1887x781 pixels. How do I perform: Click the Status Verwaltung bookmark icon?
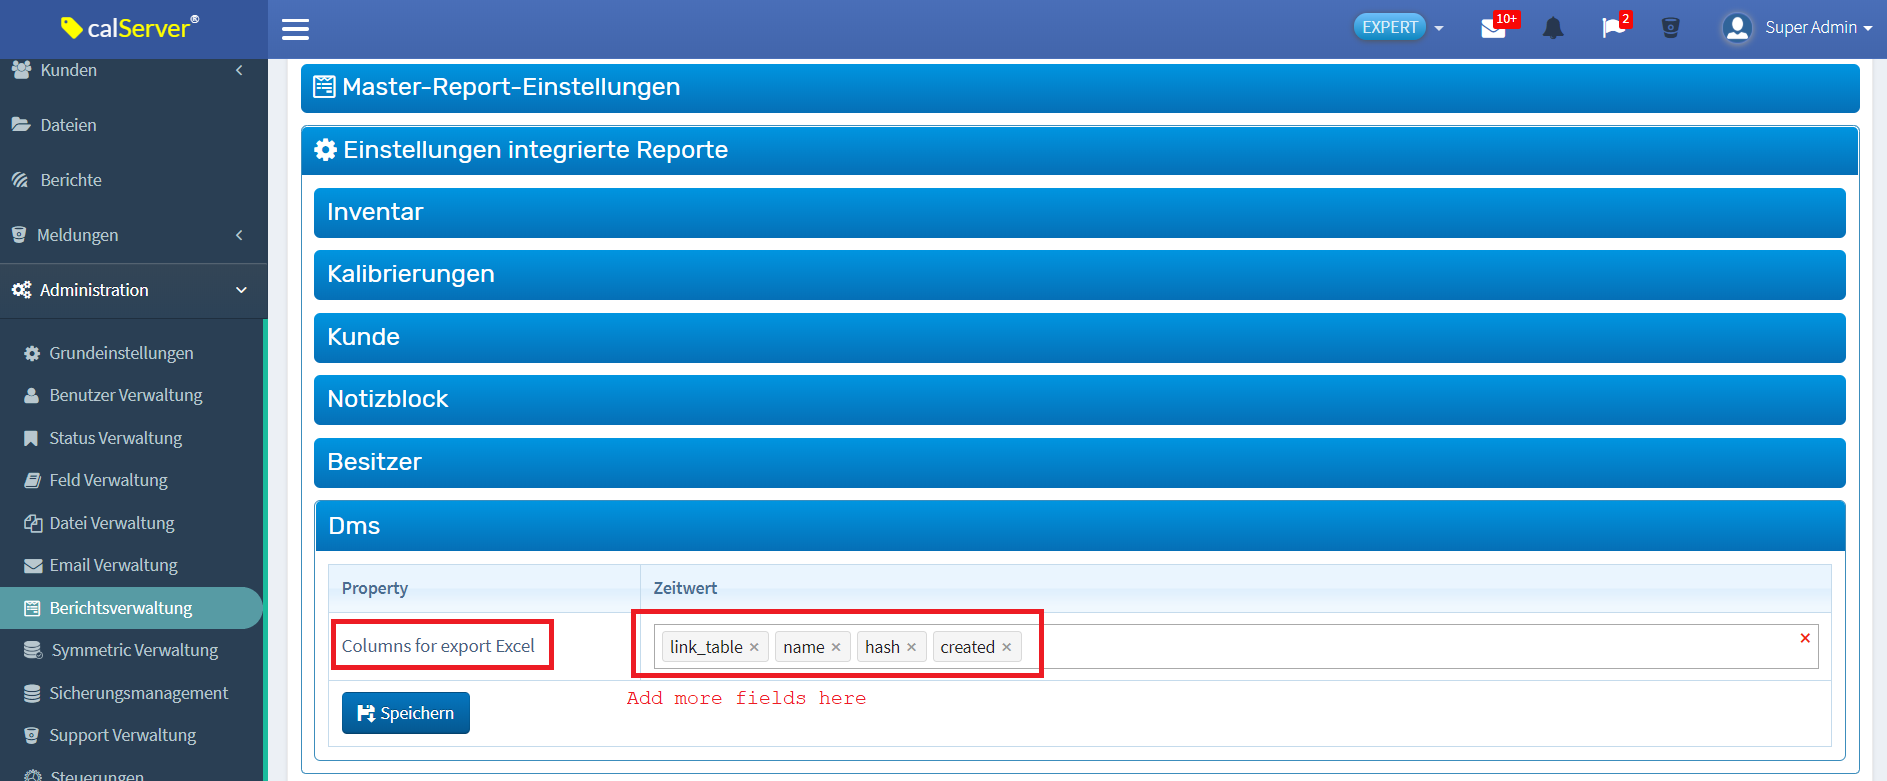(x=31, y=438)
